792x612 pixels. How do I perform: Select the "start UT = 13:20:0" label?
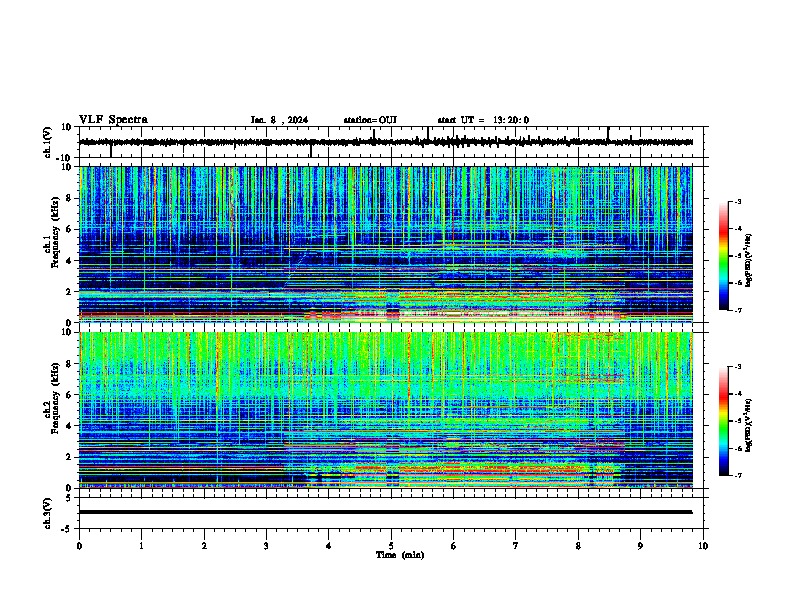tap(483, 120)
